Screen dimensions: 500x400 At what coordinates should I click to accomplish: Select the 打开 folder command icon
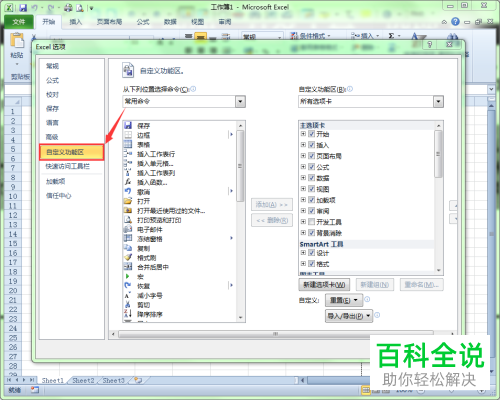click(128, 201)
